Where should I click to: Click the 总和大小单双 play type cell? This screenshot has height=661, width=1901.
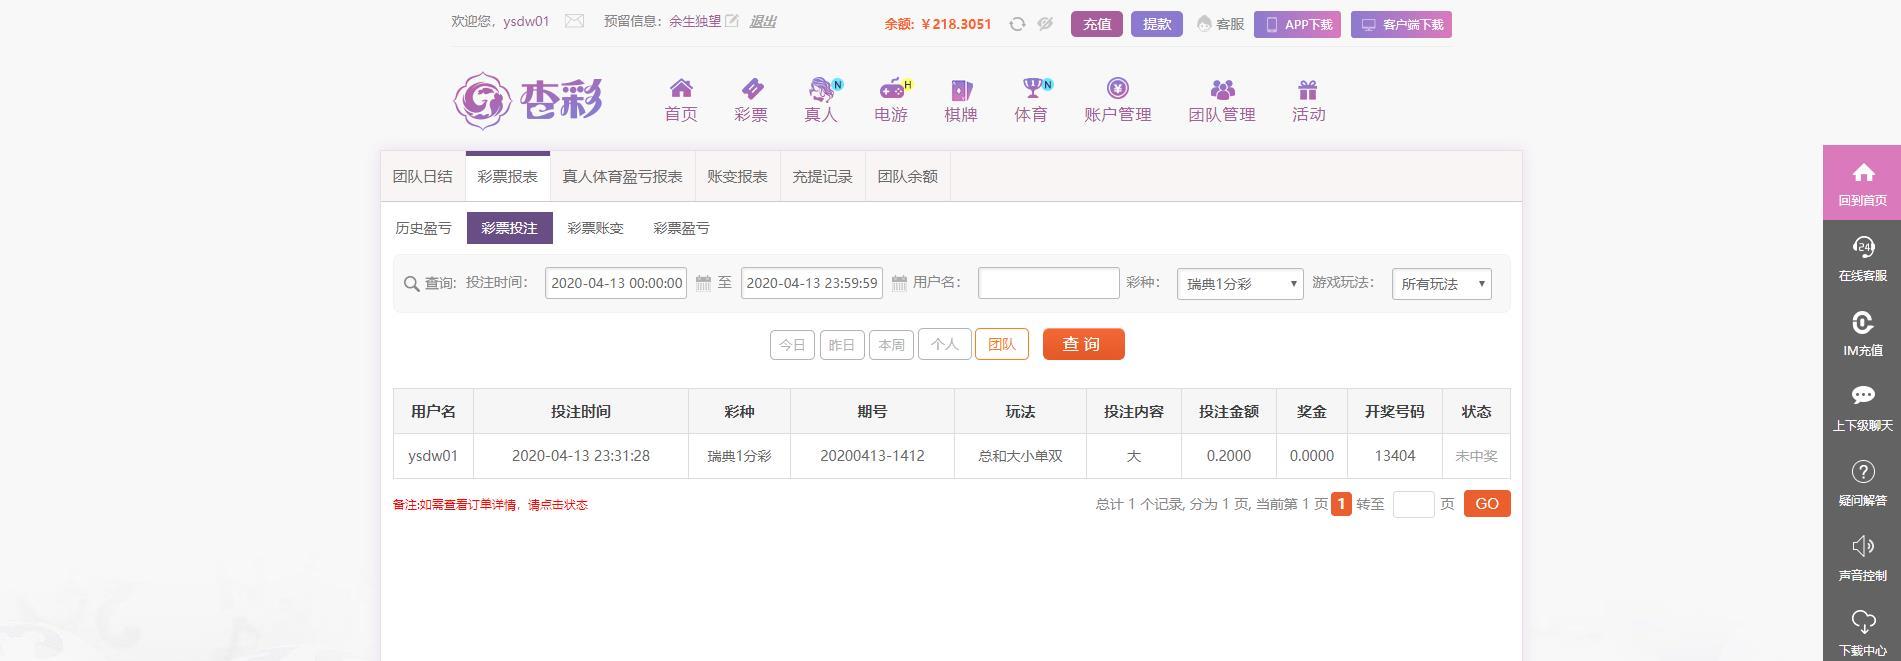tap(1020, 456)
